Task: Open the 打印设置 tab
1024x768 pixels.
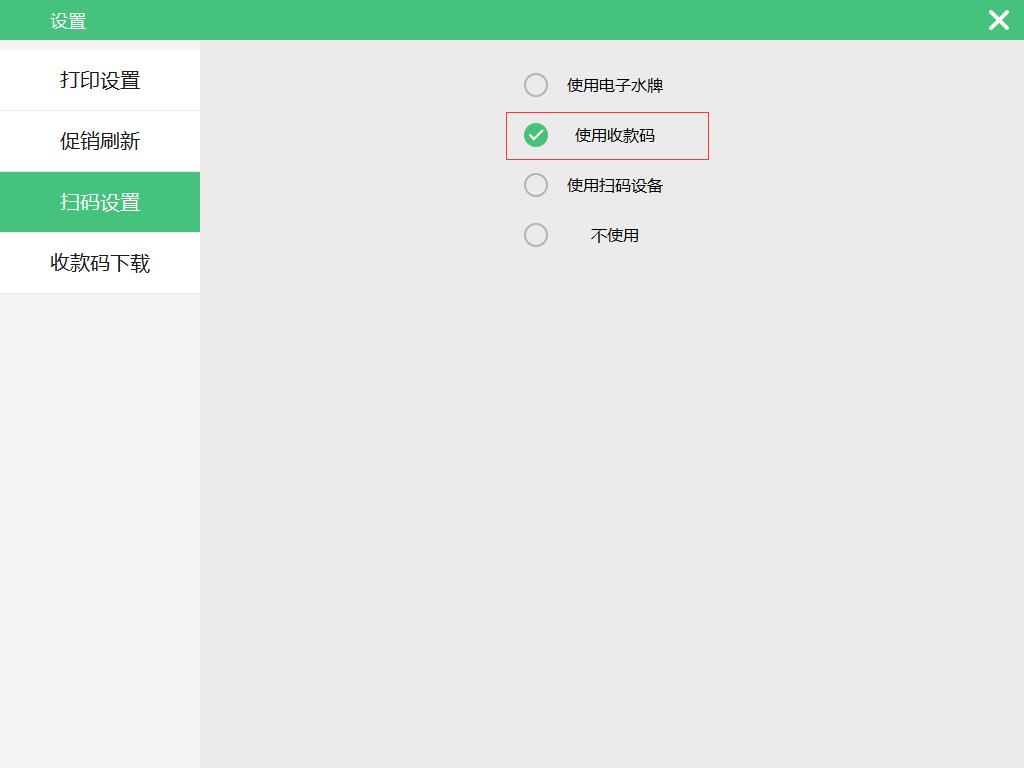Action: [x=100, y=80]
